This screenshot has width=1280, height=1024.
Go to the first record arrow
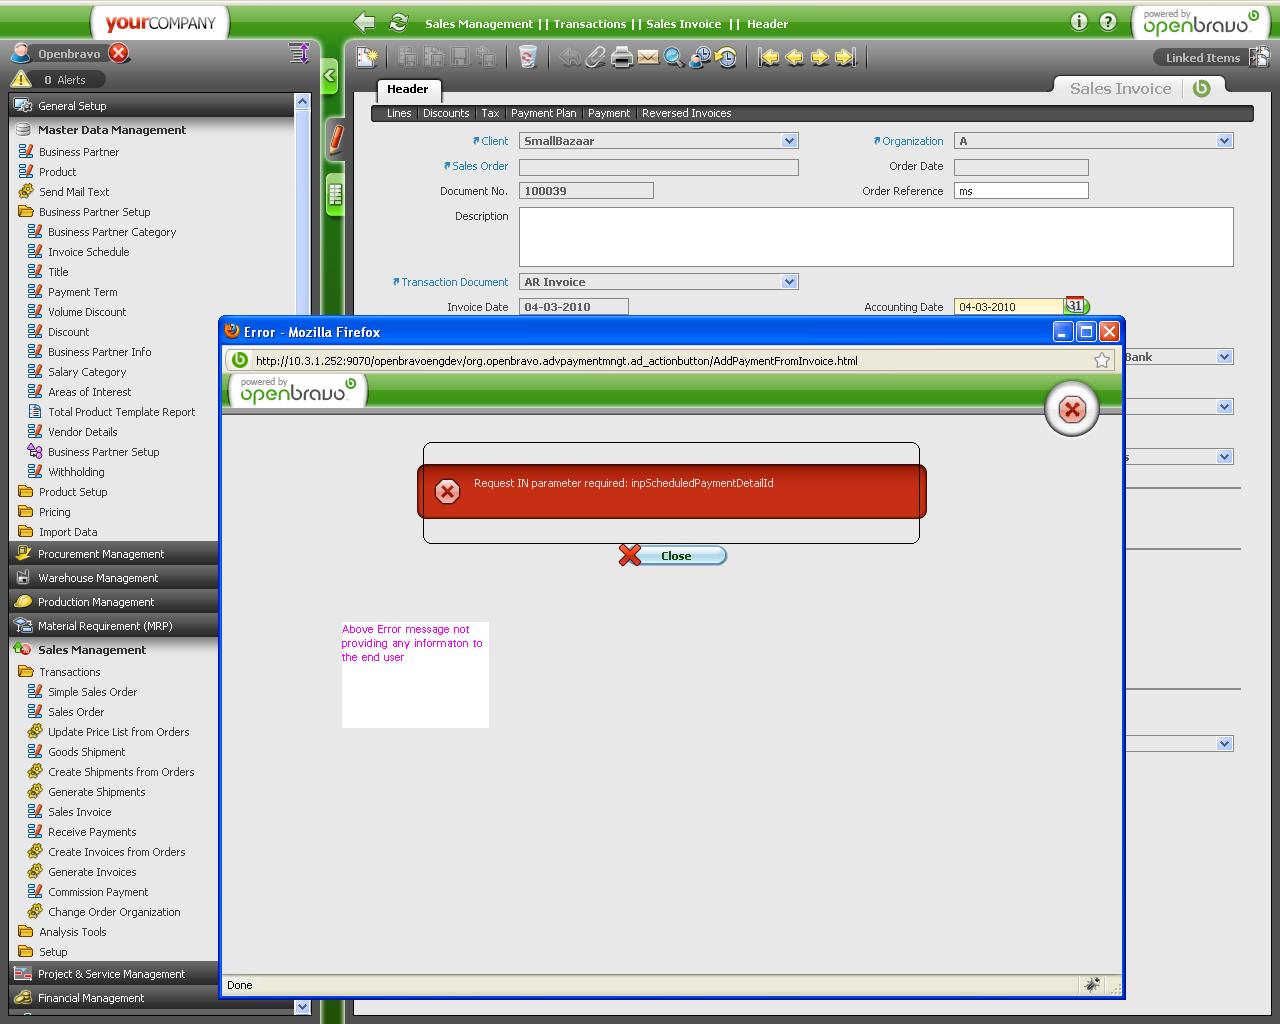coord(768,58)
